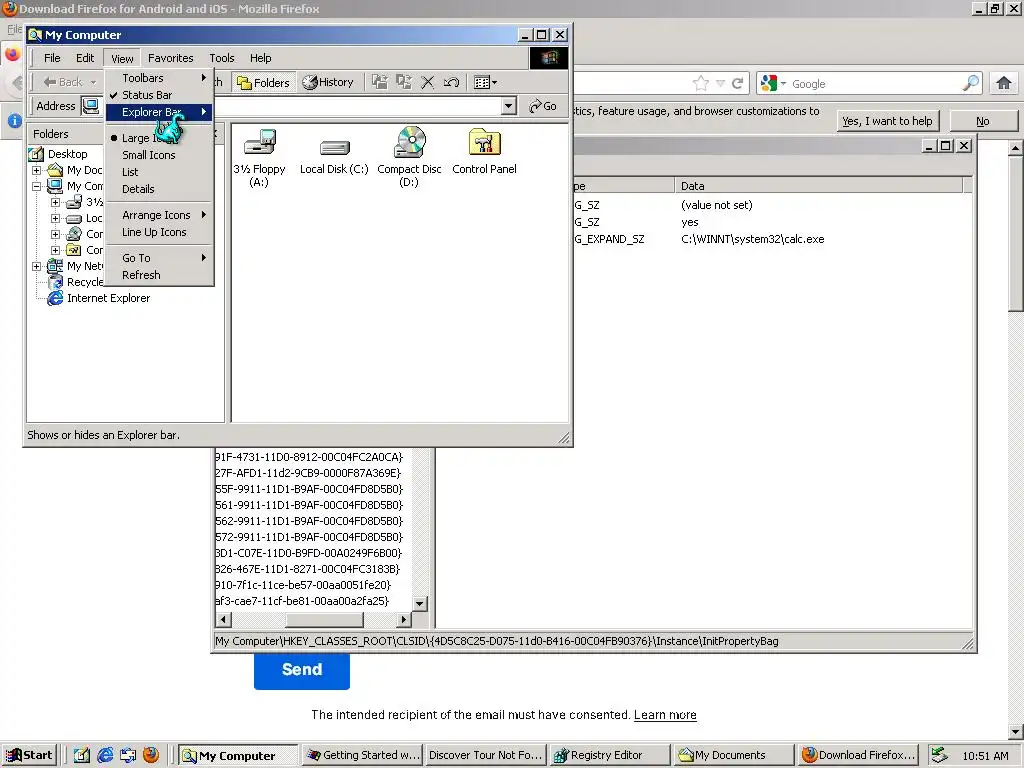Click the Google search magnifier icon
Screen dimensions: 1024x768
pos(971,83)
